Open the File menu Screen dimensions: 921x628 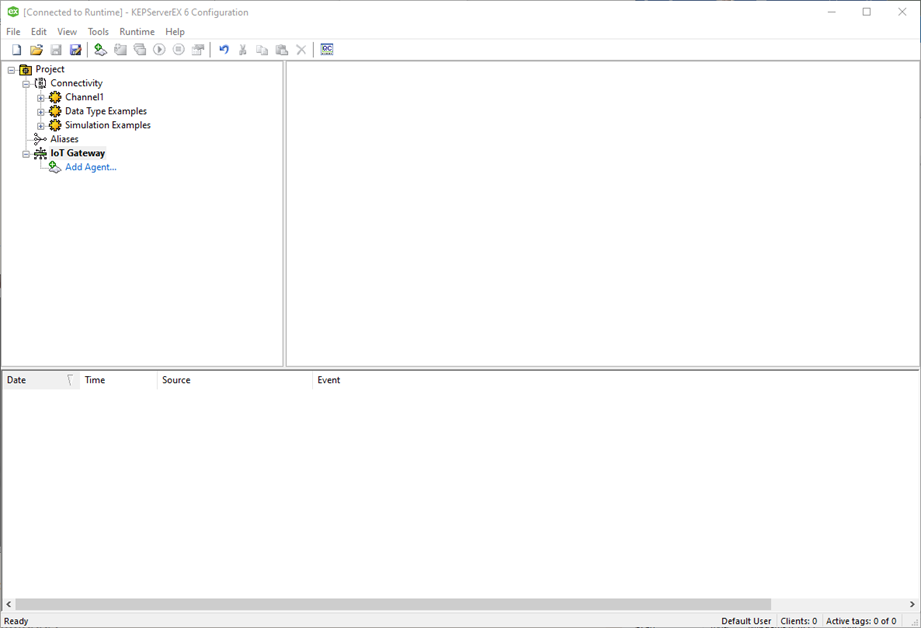point(13,32)
